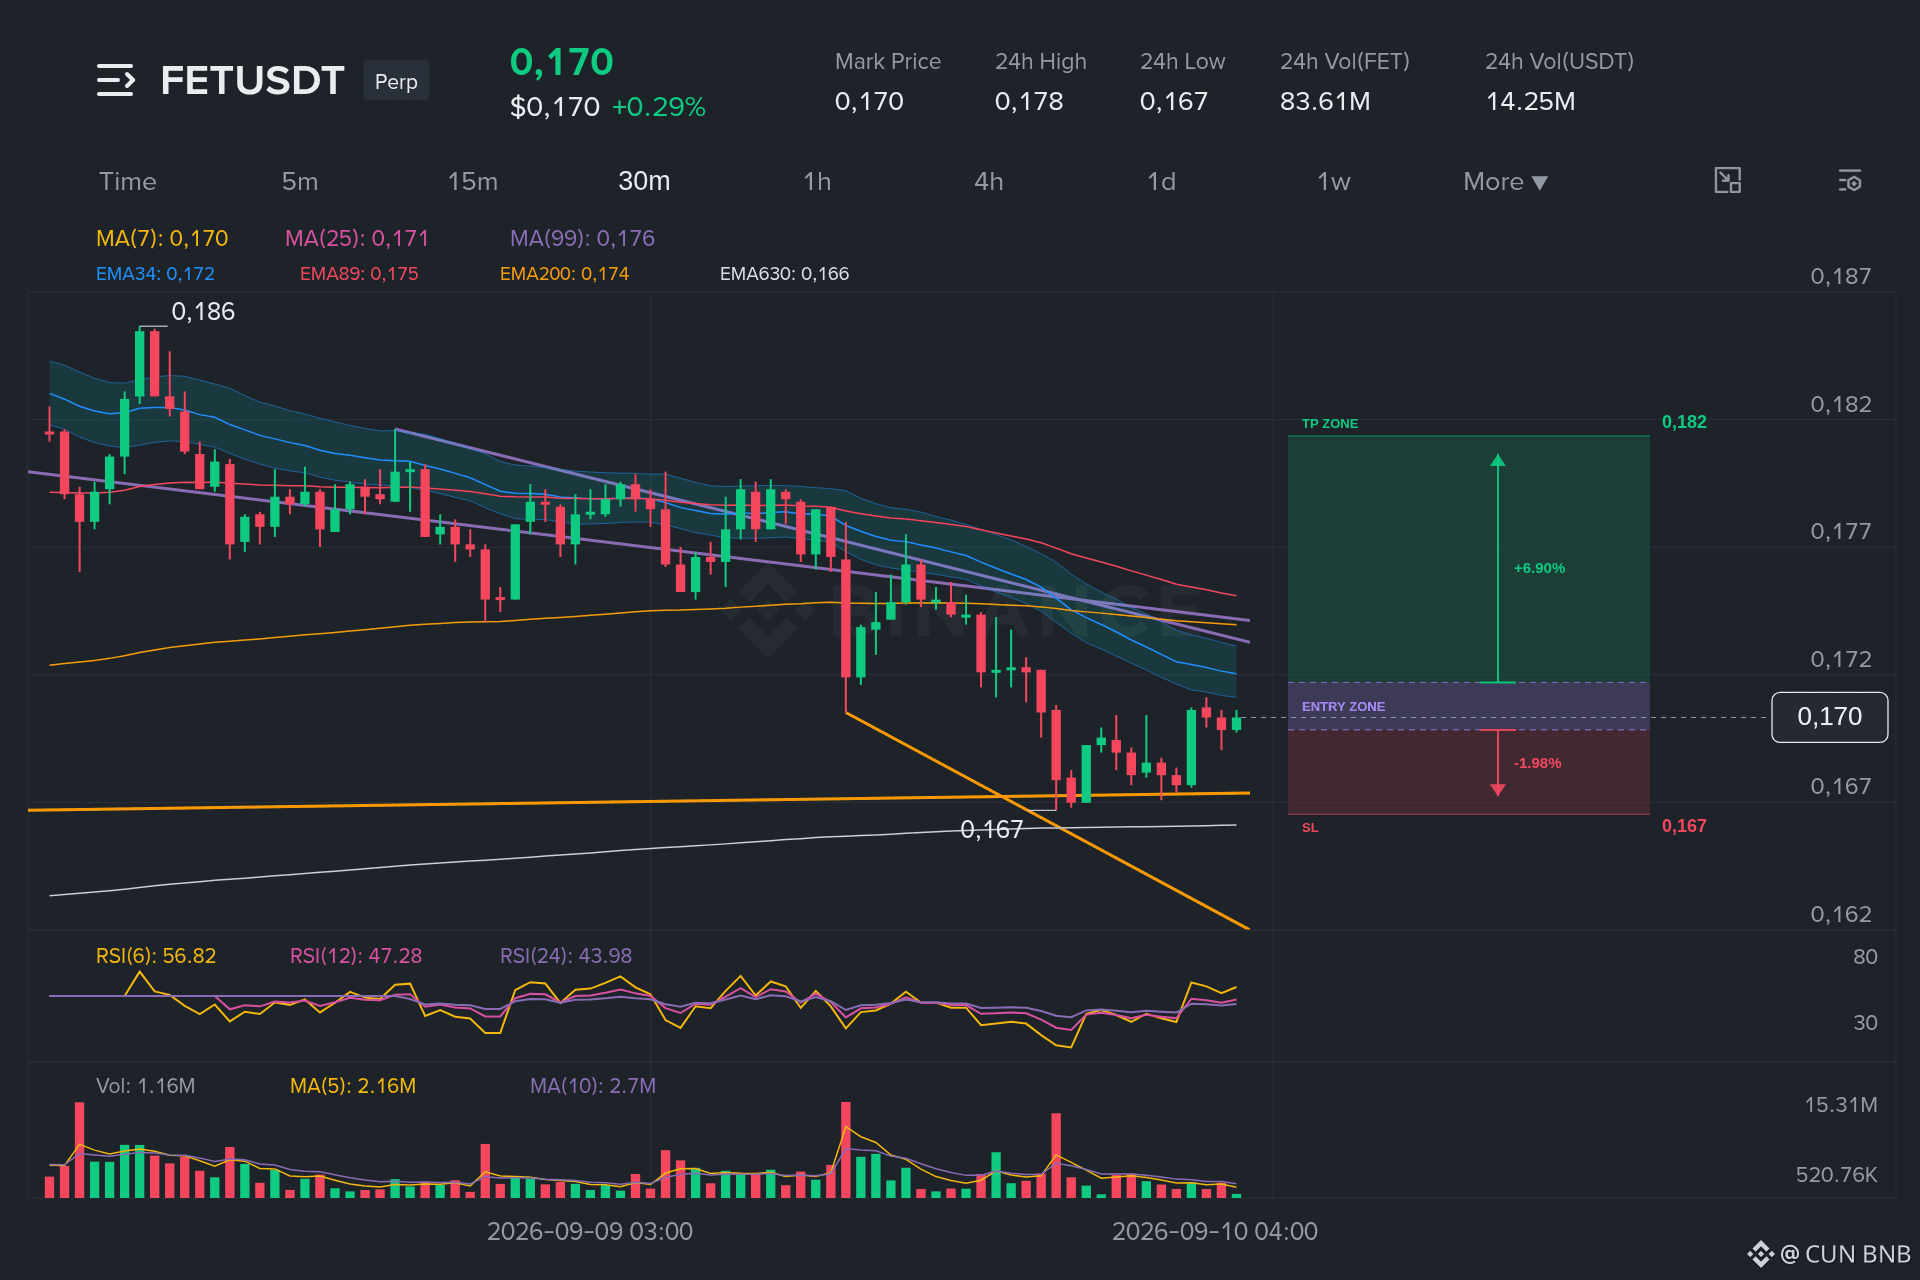Click the Binance logo by CUN BNB
1920x1280 pixels.
1760,1254
